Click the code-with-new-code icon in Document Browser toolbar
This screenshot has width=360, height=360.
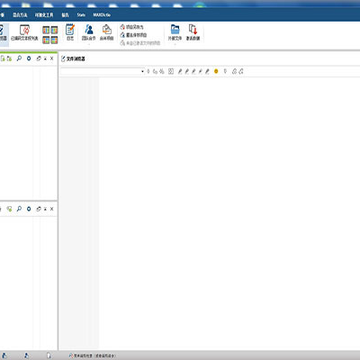point(155,71)
